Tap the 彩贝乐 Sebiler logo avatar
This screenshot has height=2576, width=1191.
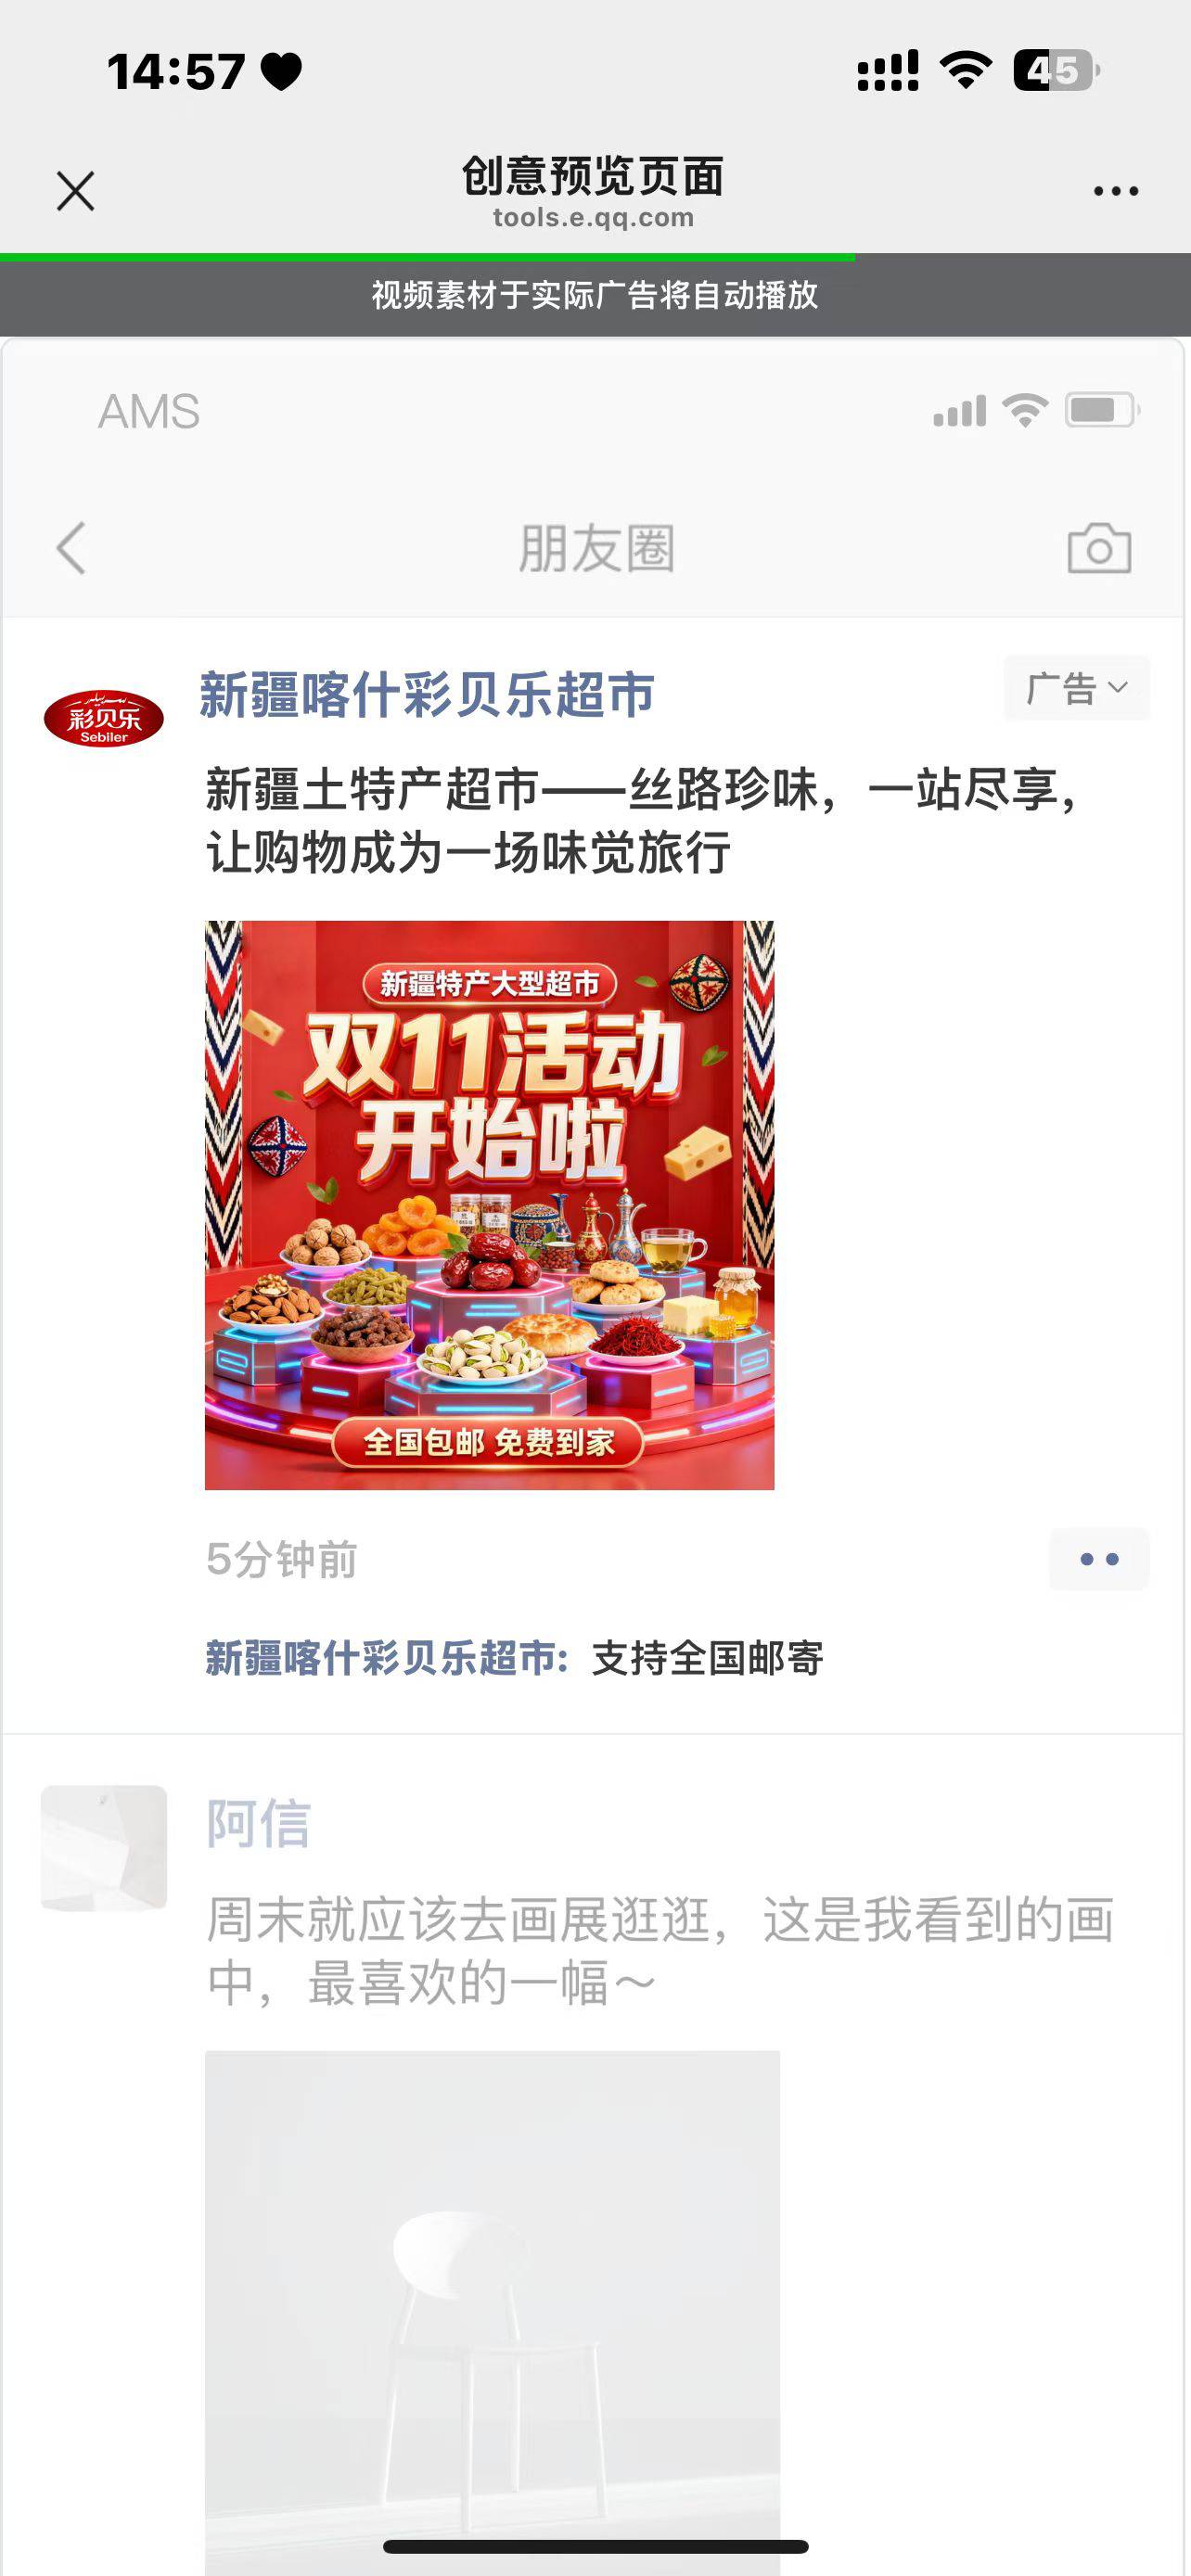click(104, 718)
